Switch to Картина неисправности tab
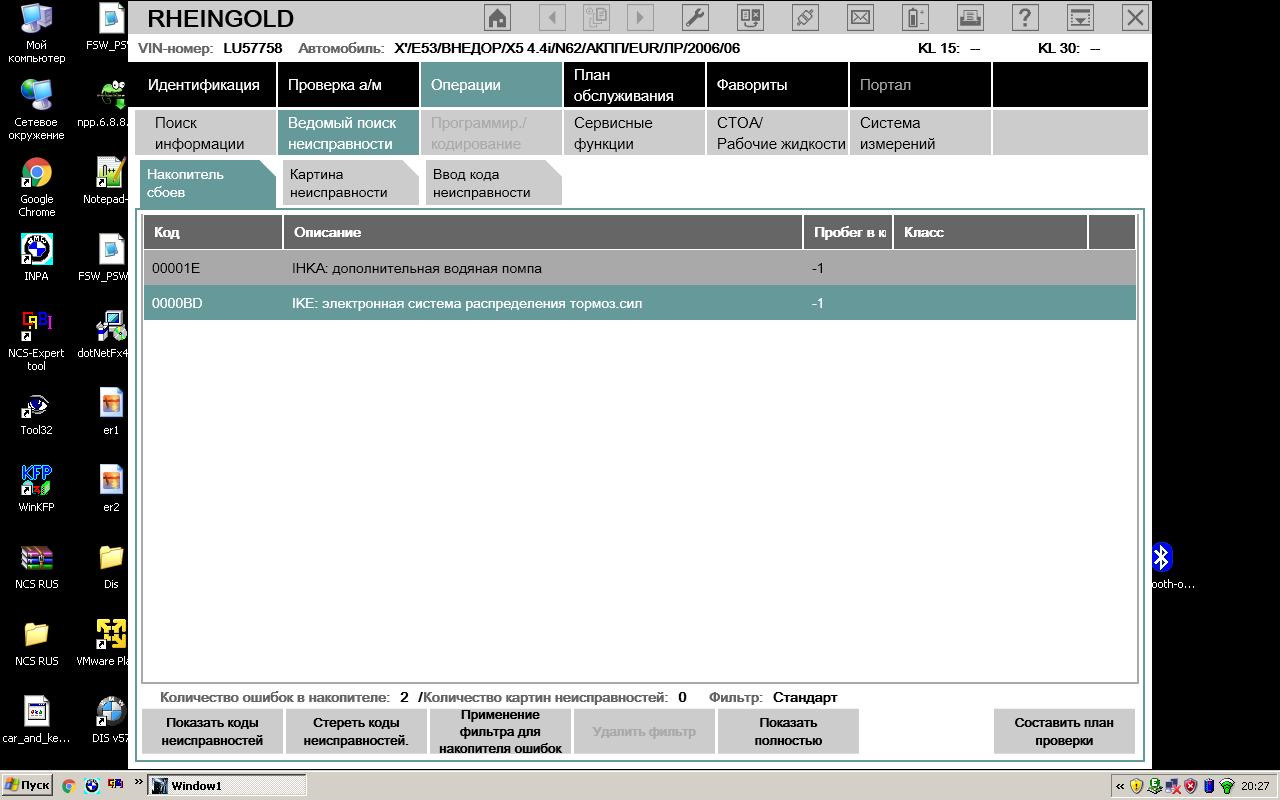 350,183
